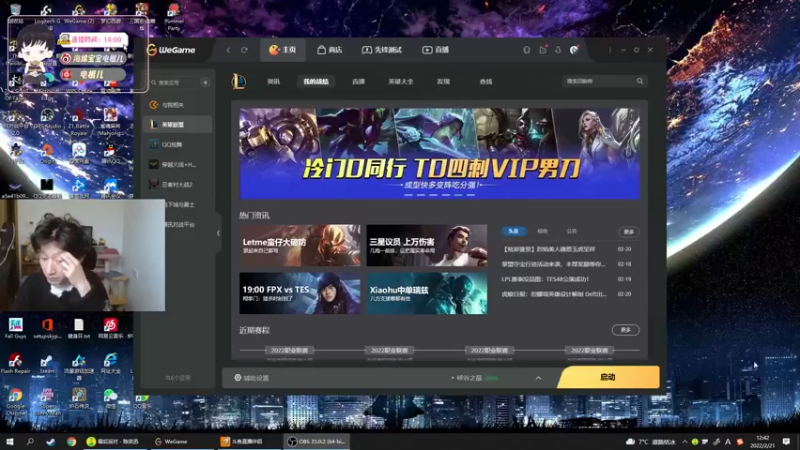The height and width of the screenshot is (450, 800).
Task: Open the 发现 sub-tab
Action: (x=443, y=82)
